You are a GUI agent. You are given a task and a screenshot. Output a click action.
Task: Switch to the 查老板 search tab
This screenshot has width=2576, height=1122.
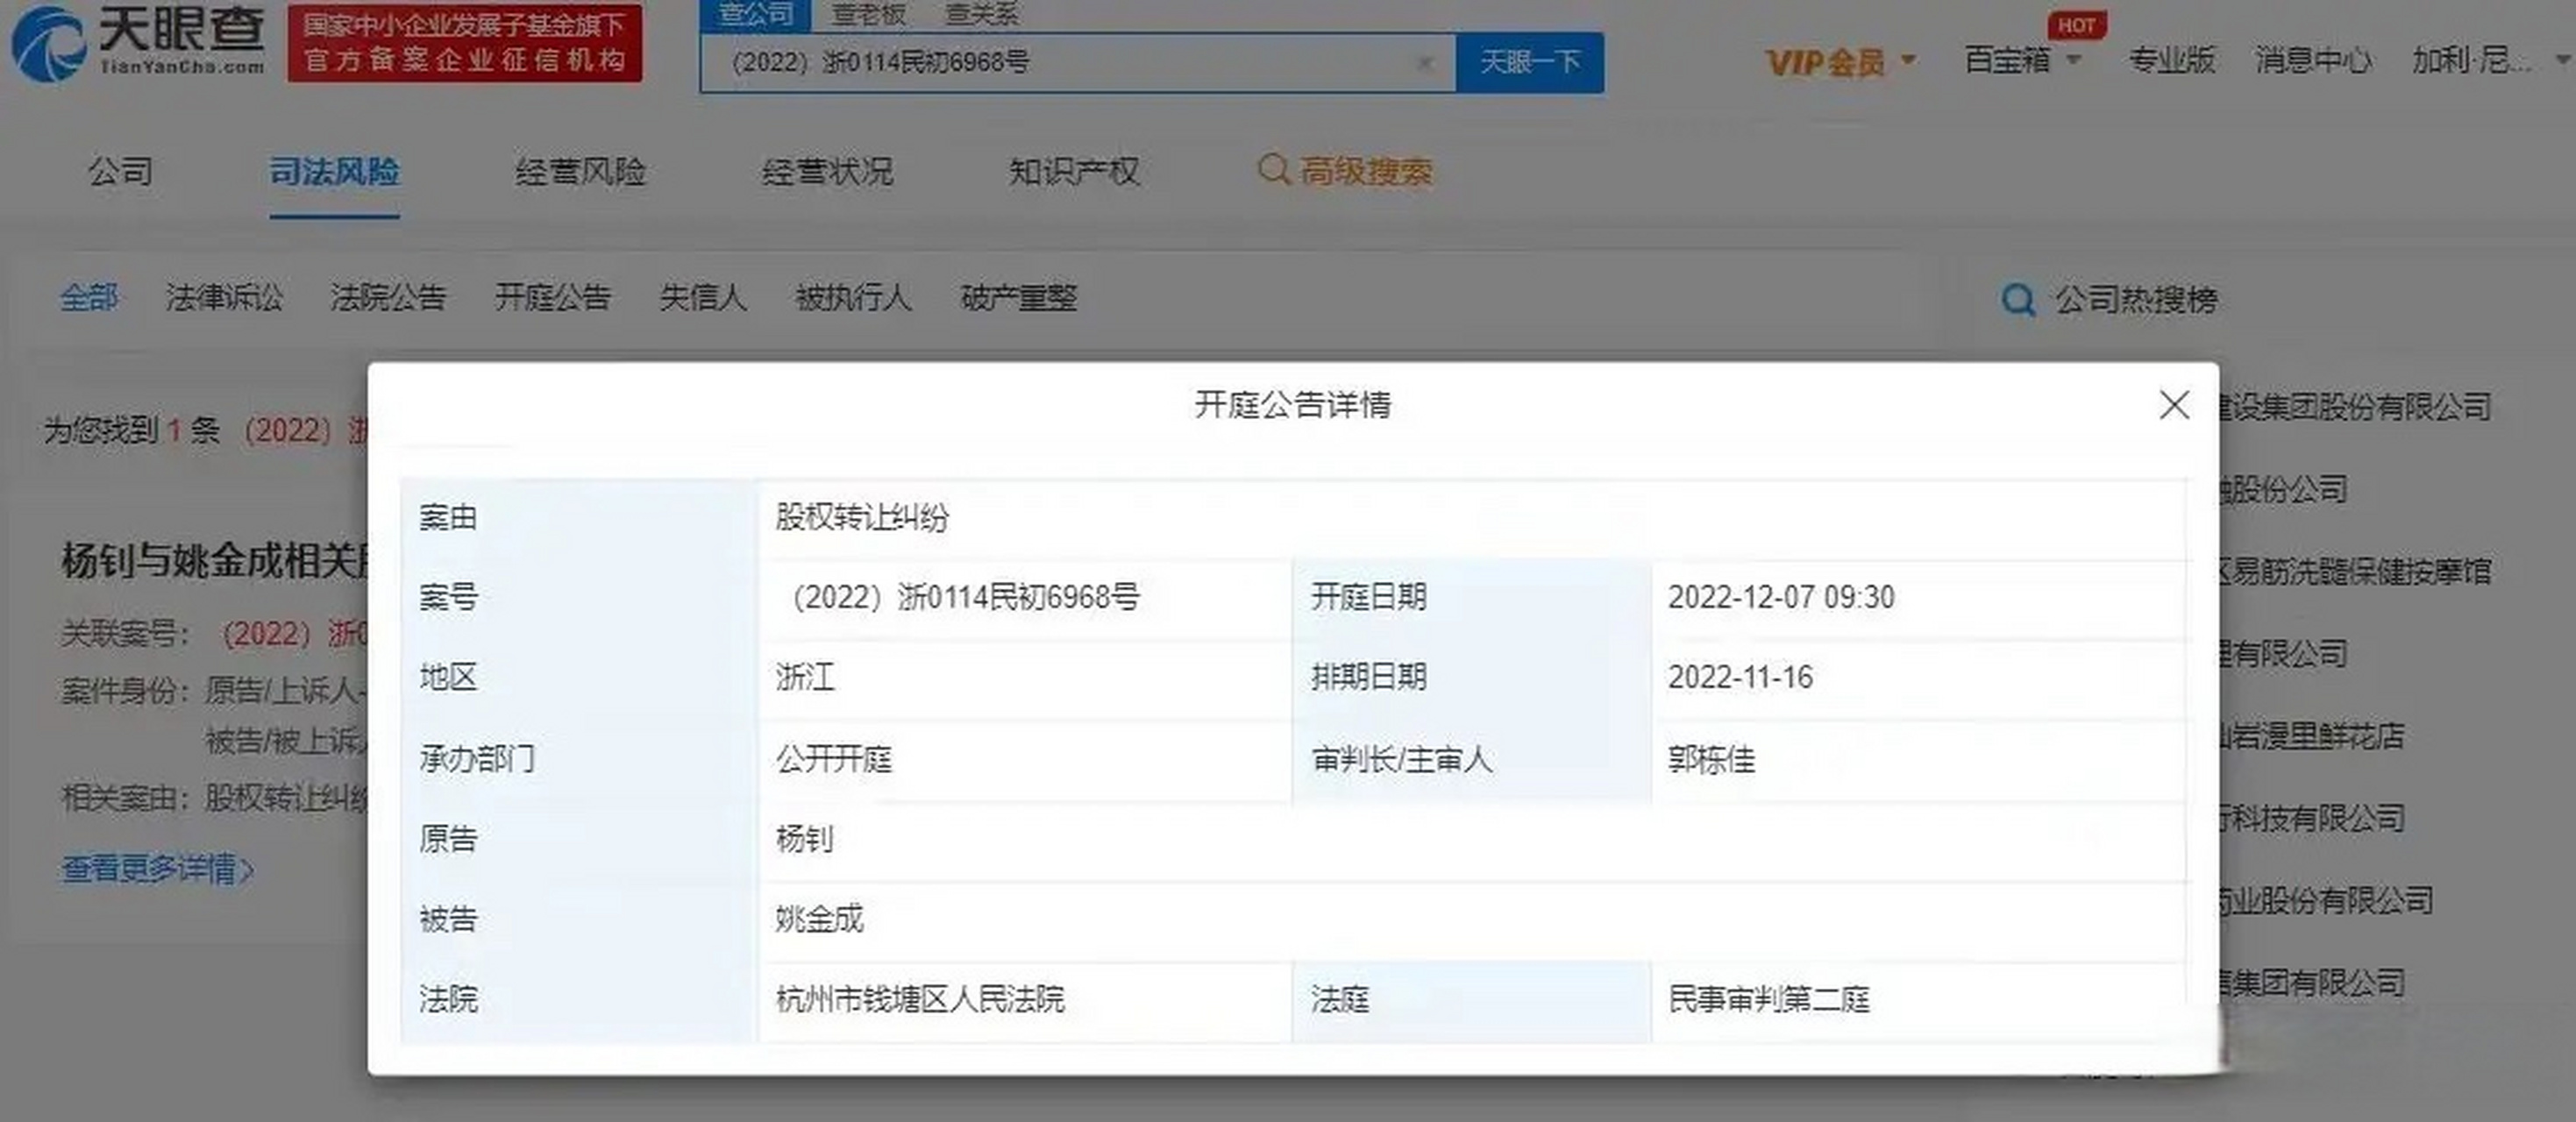[x=868, y=14]
